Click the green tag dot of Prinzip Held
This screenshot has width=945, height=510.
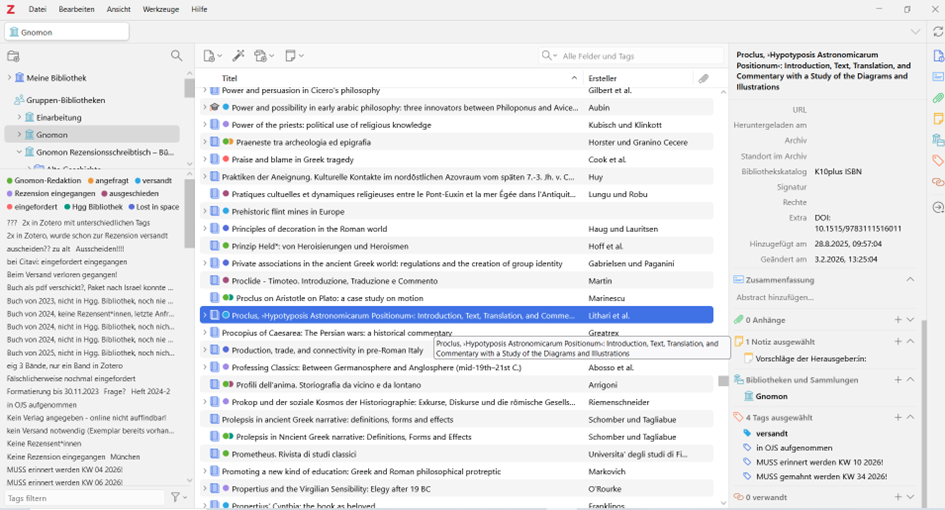pyautogui.click(x=226, y=246)
